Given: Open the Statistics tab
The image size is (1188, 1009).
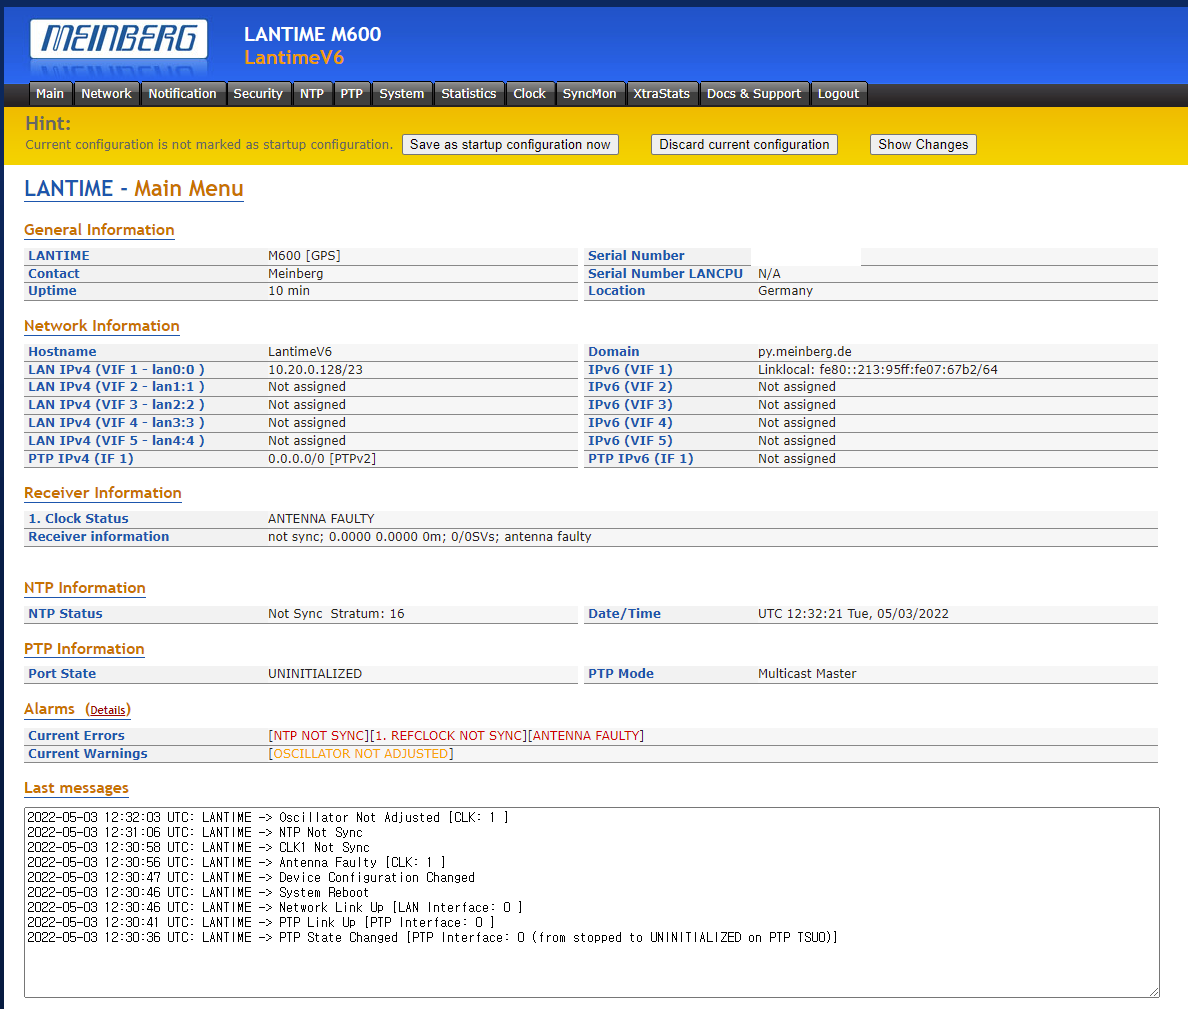Looking at the screenshot, I should click(x=469, y=94).
